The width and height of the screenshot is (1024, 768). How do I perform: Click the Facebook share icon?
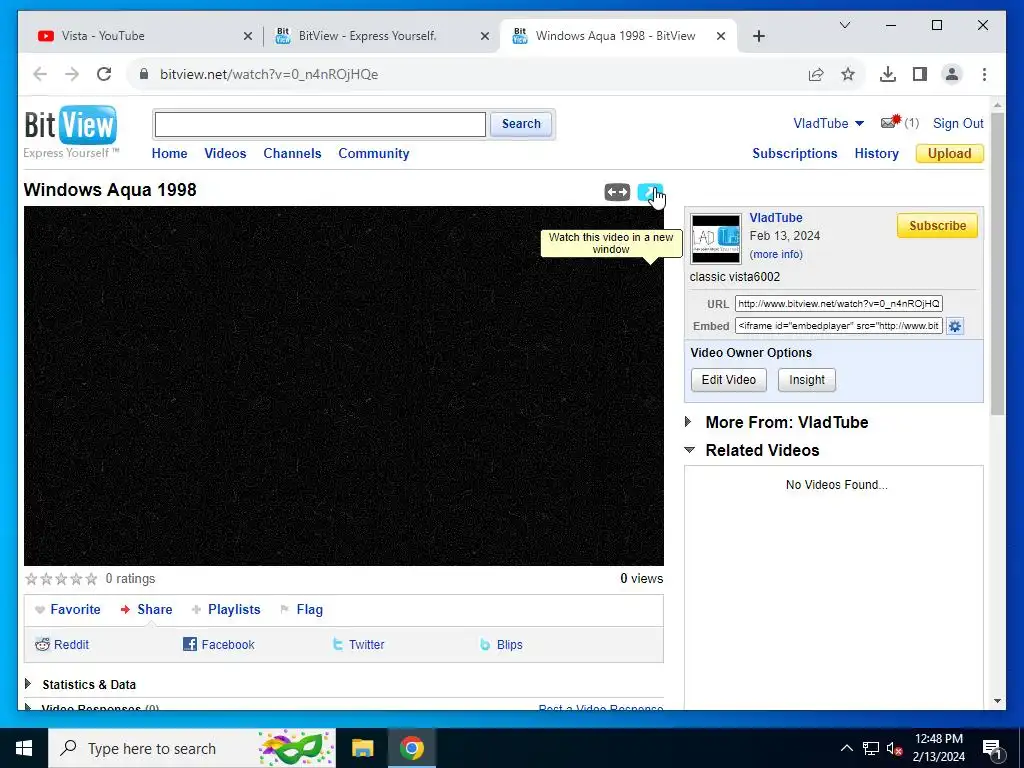pyautogui.click(x=189, y=645)
